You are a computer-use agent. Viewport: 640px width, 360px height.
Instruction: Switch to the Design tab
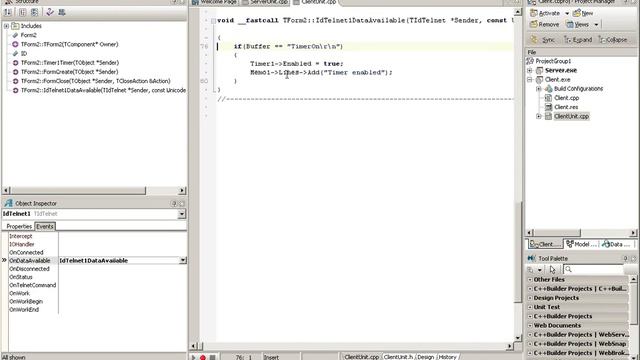click(x=425, y=357)
